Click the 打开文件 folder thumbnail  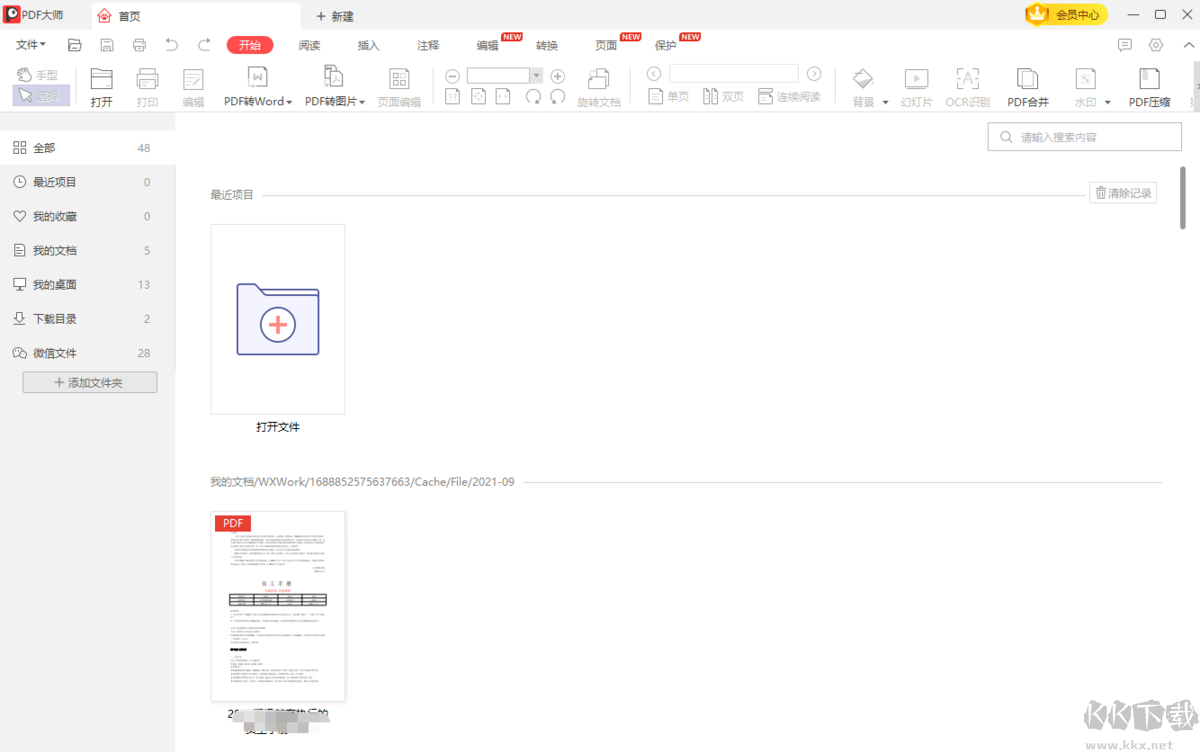coord(278,319)
